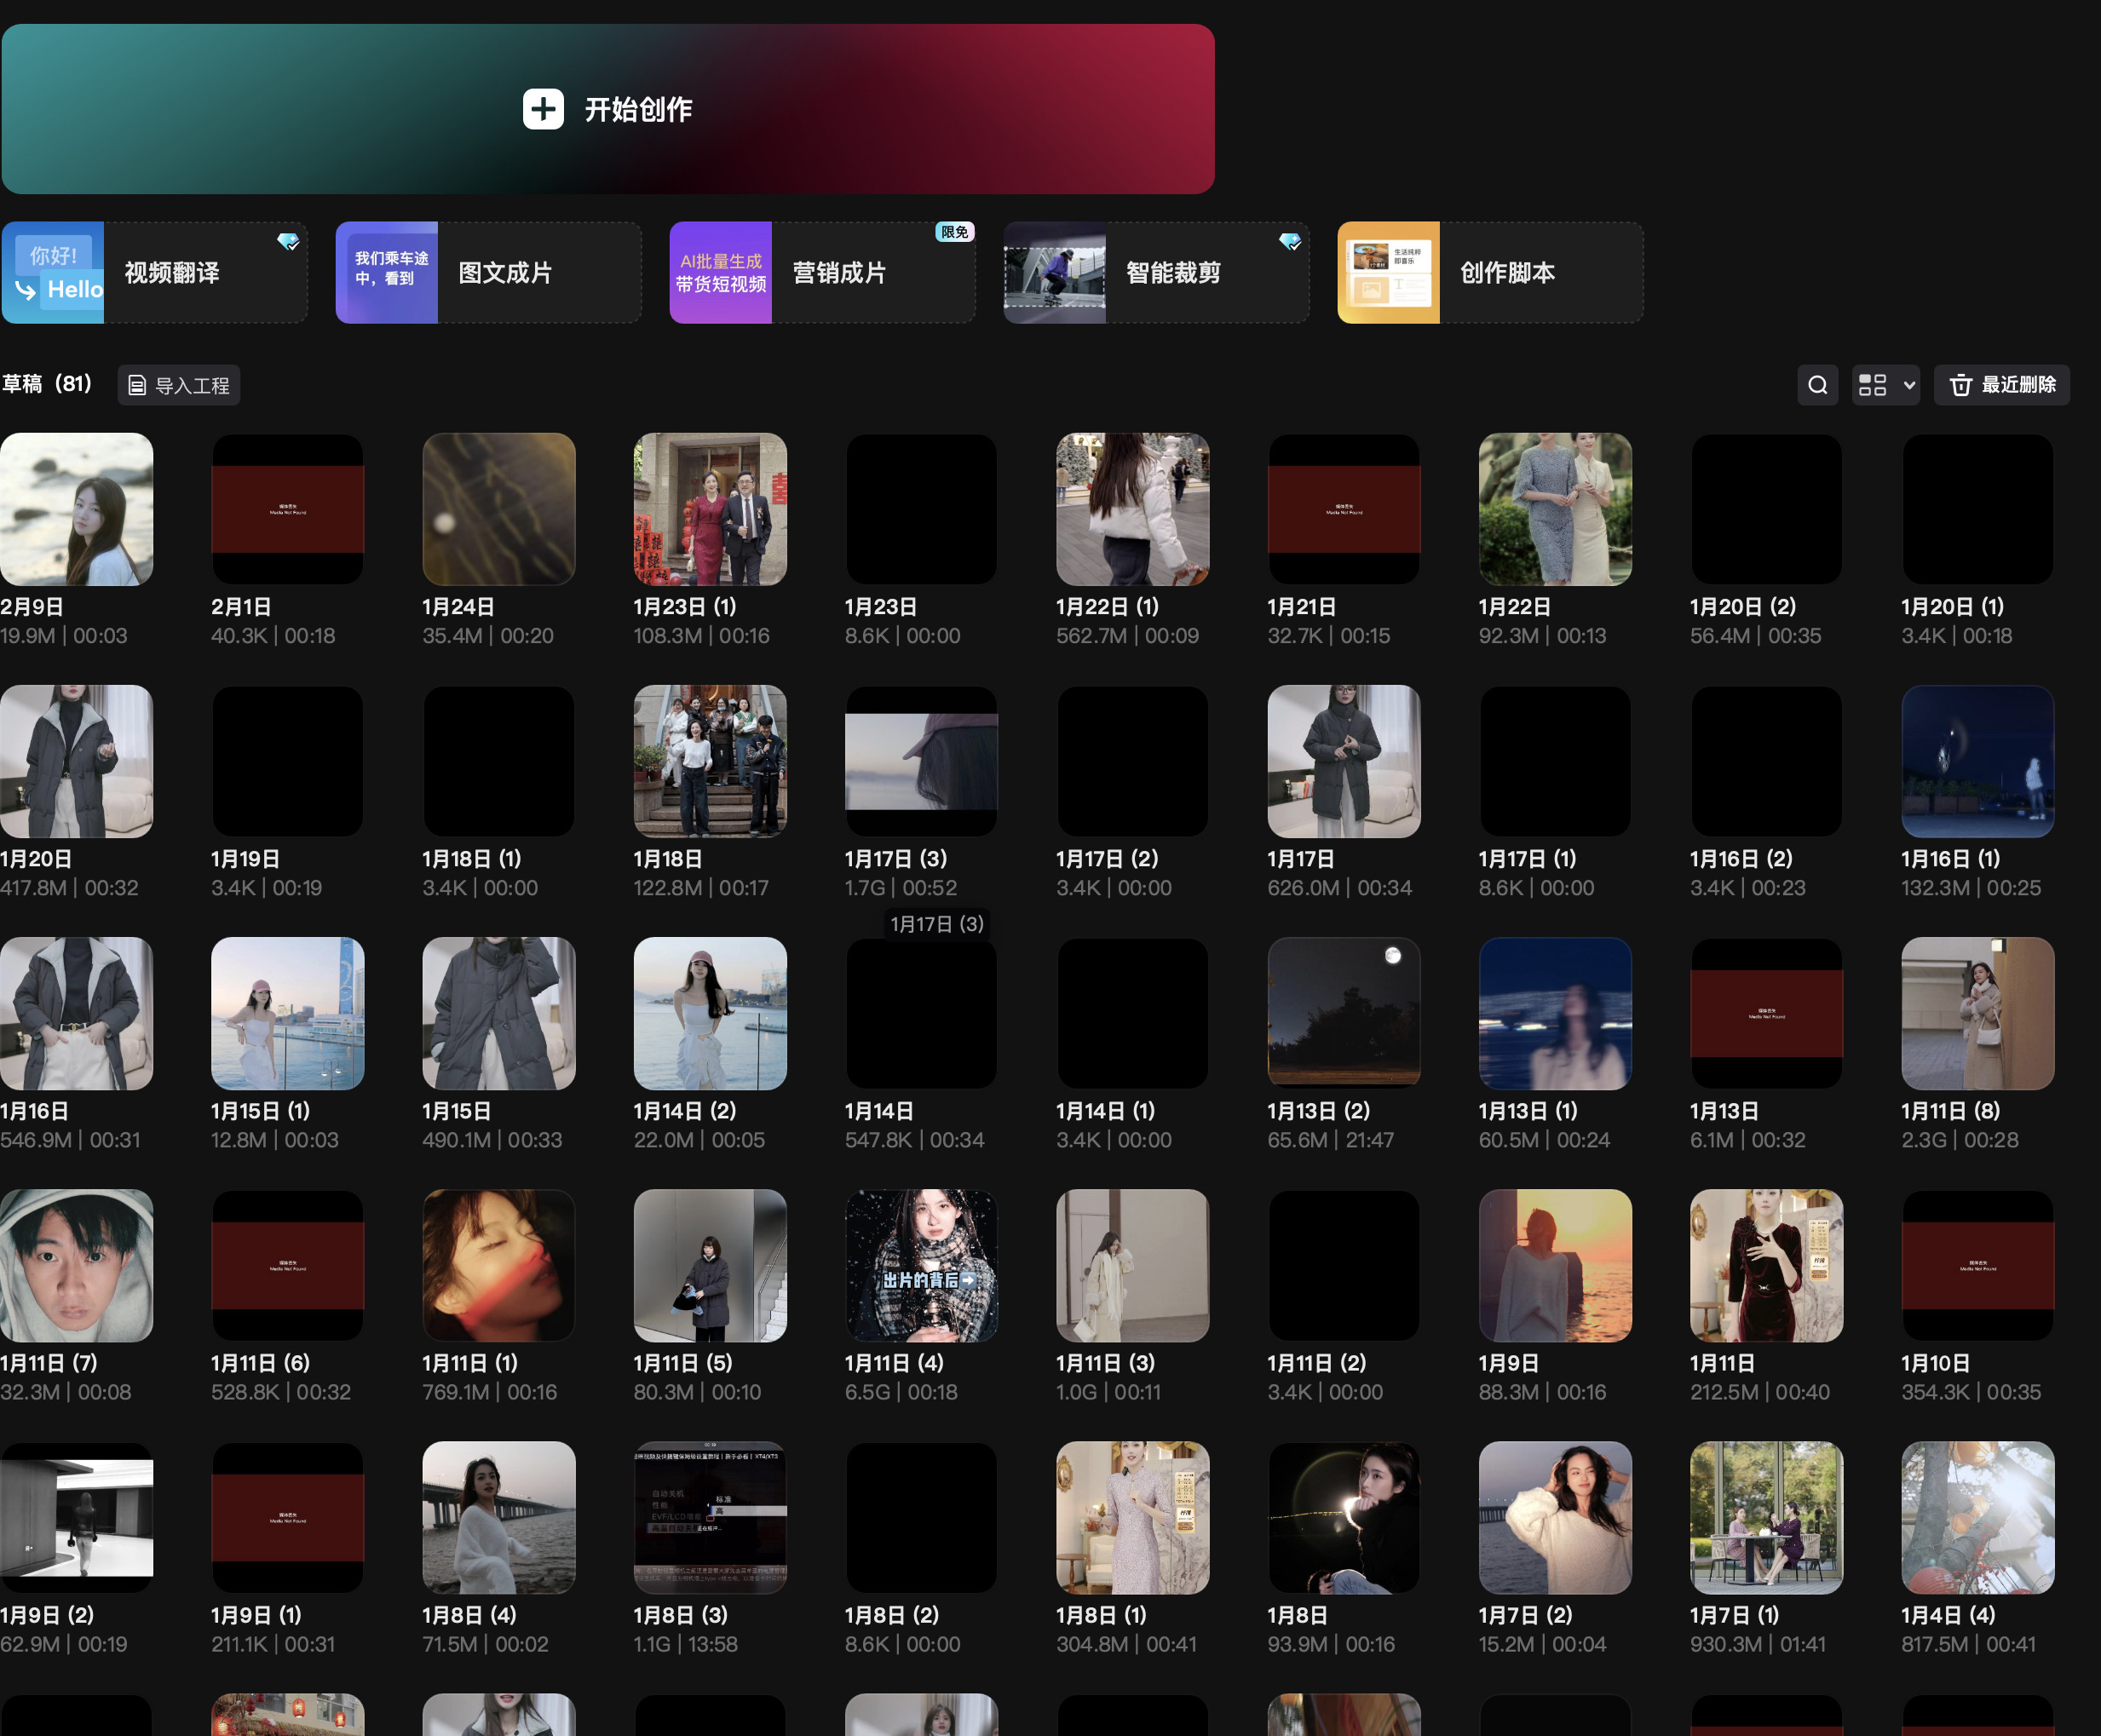
Task: Click the draft name 1月11日 (2)
Action: (x=1317, y=1363)
